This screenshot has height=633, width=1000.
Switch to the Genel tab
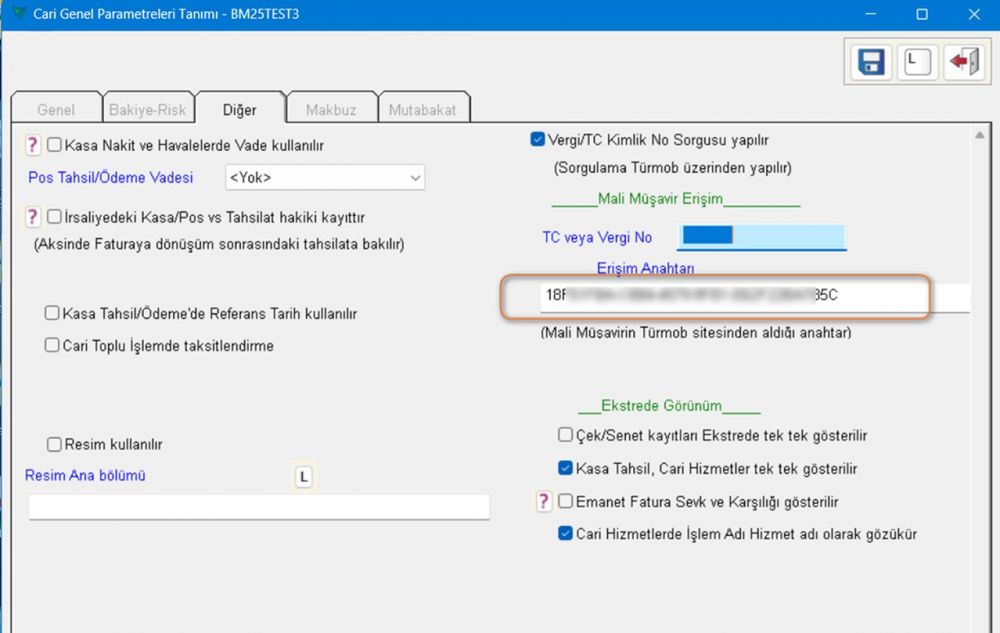tap(56, 110)
